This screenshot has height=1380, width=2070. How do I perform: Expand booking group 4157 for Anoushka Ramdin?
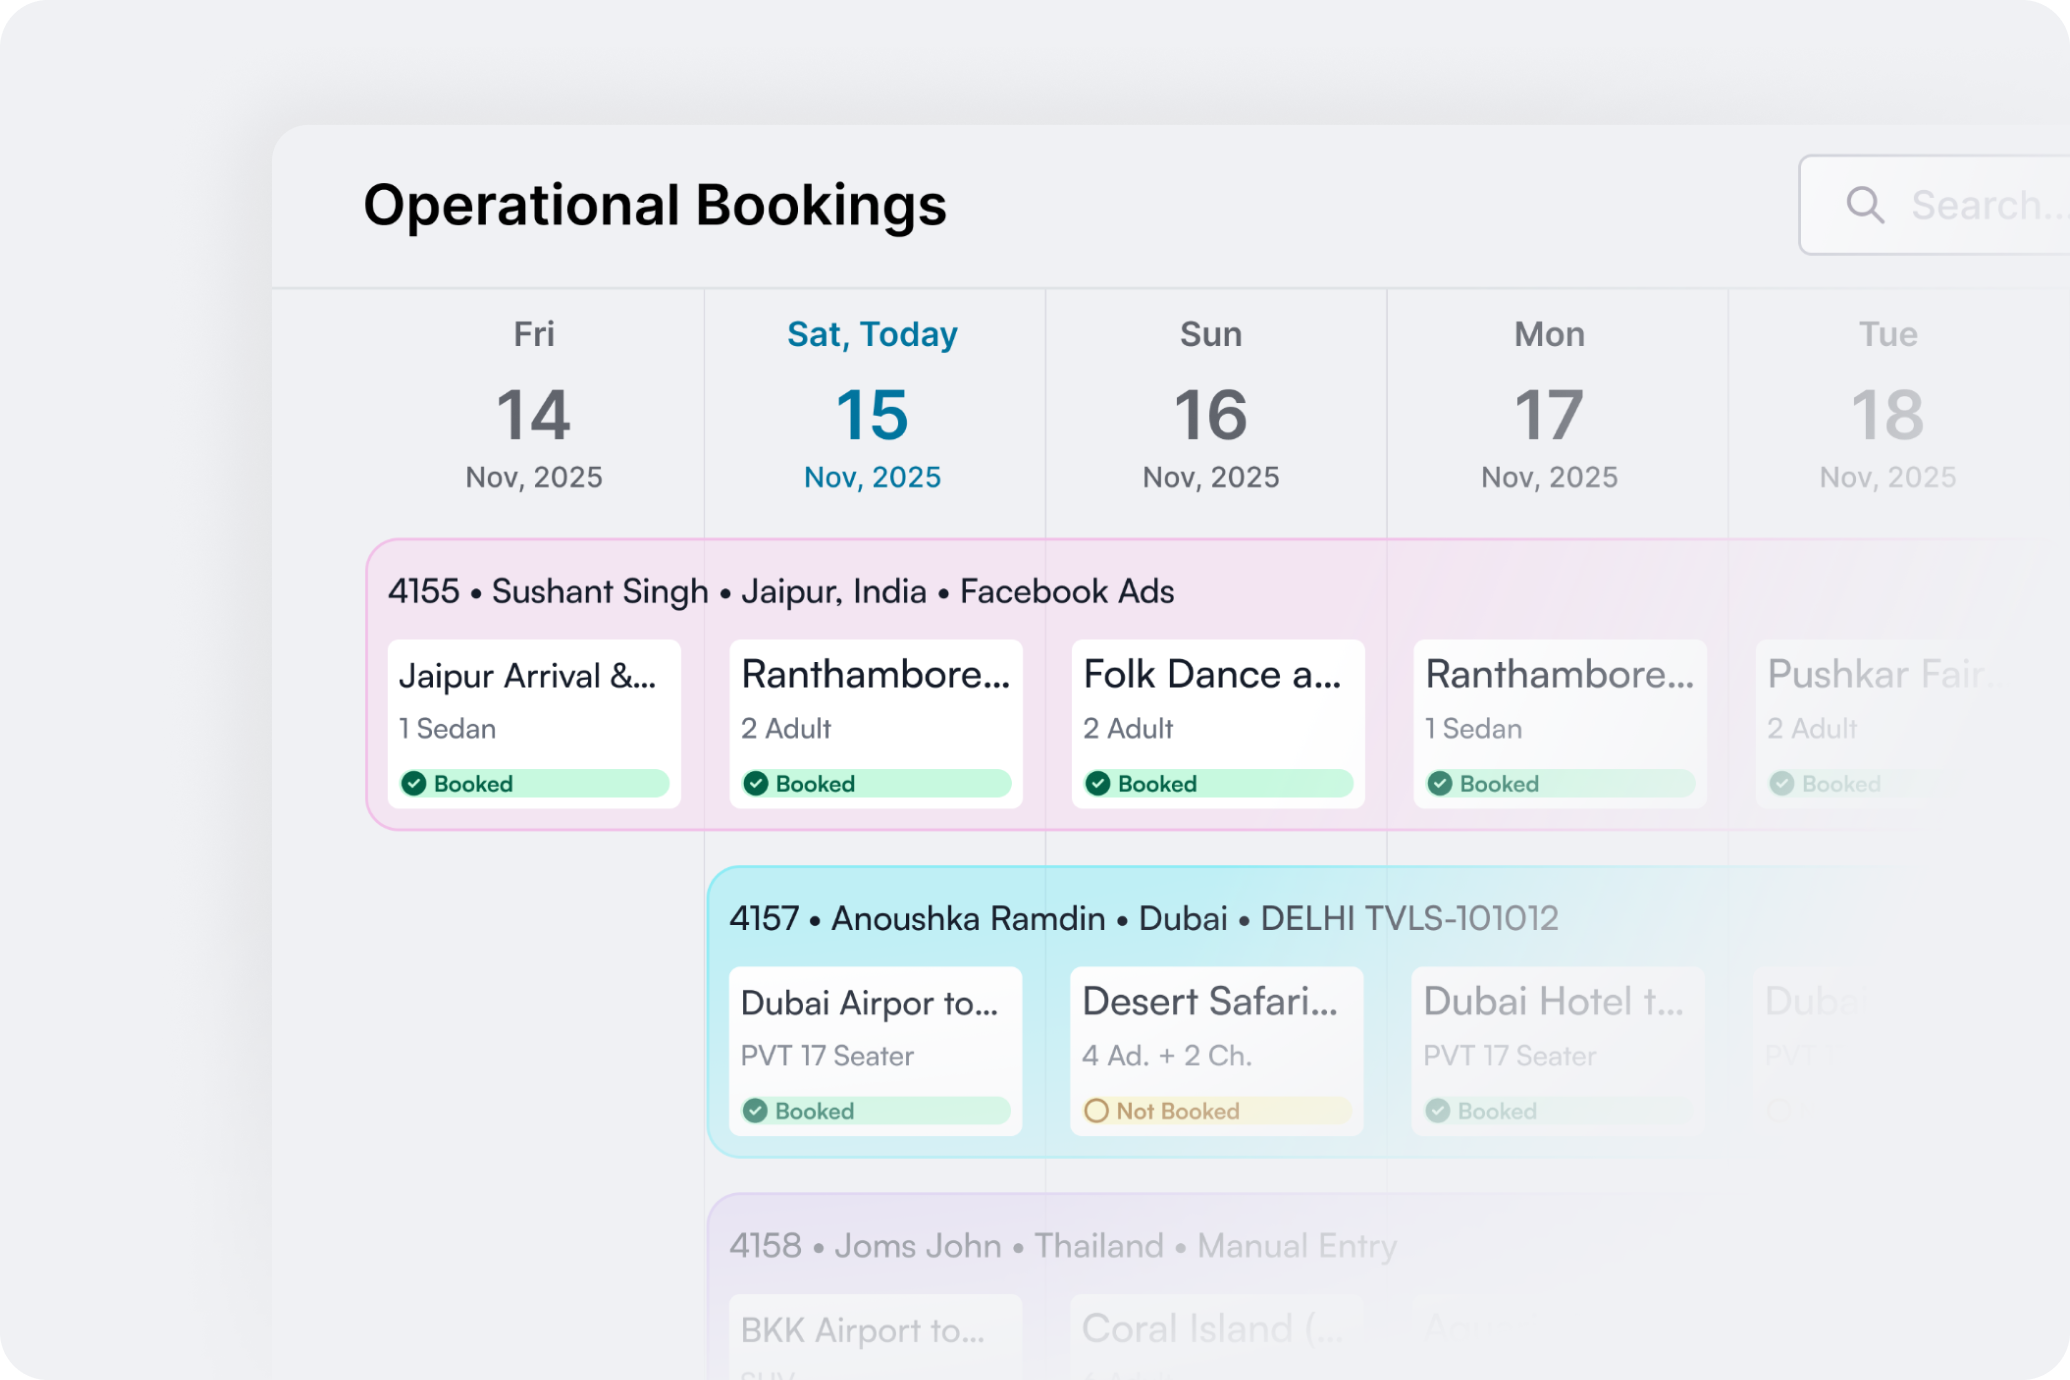(1143, 918)
